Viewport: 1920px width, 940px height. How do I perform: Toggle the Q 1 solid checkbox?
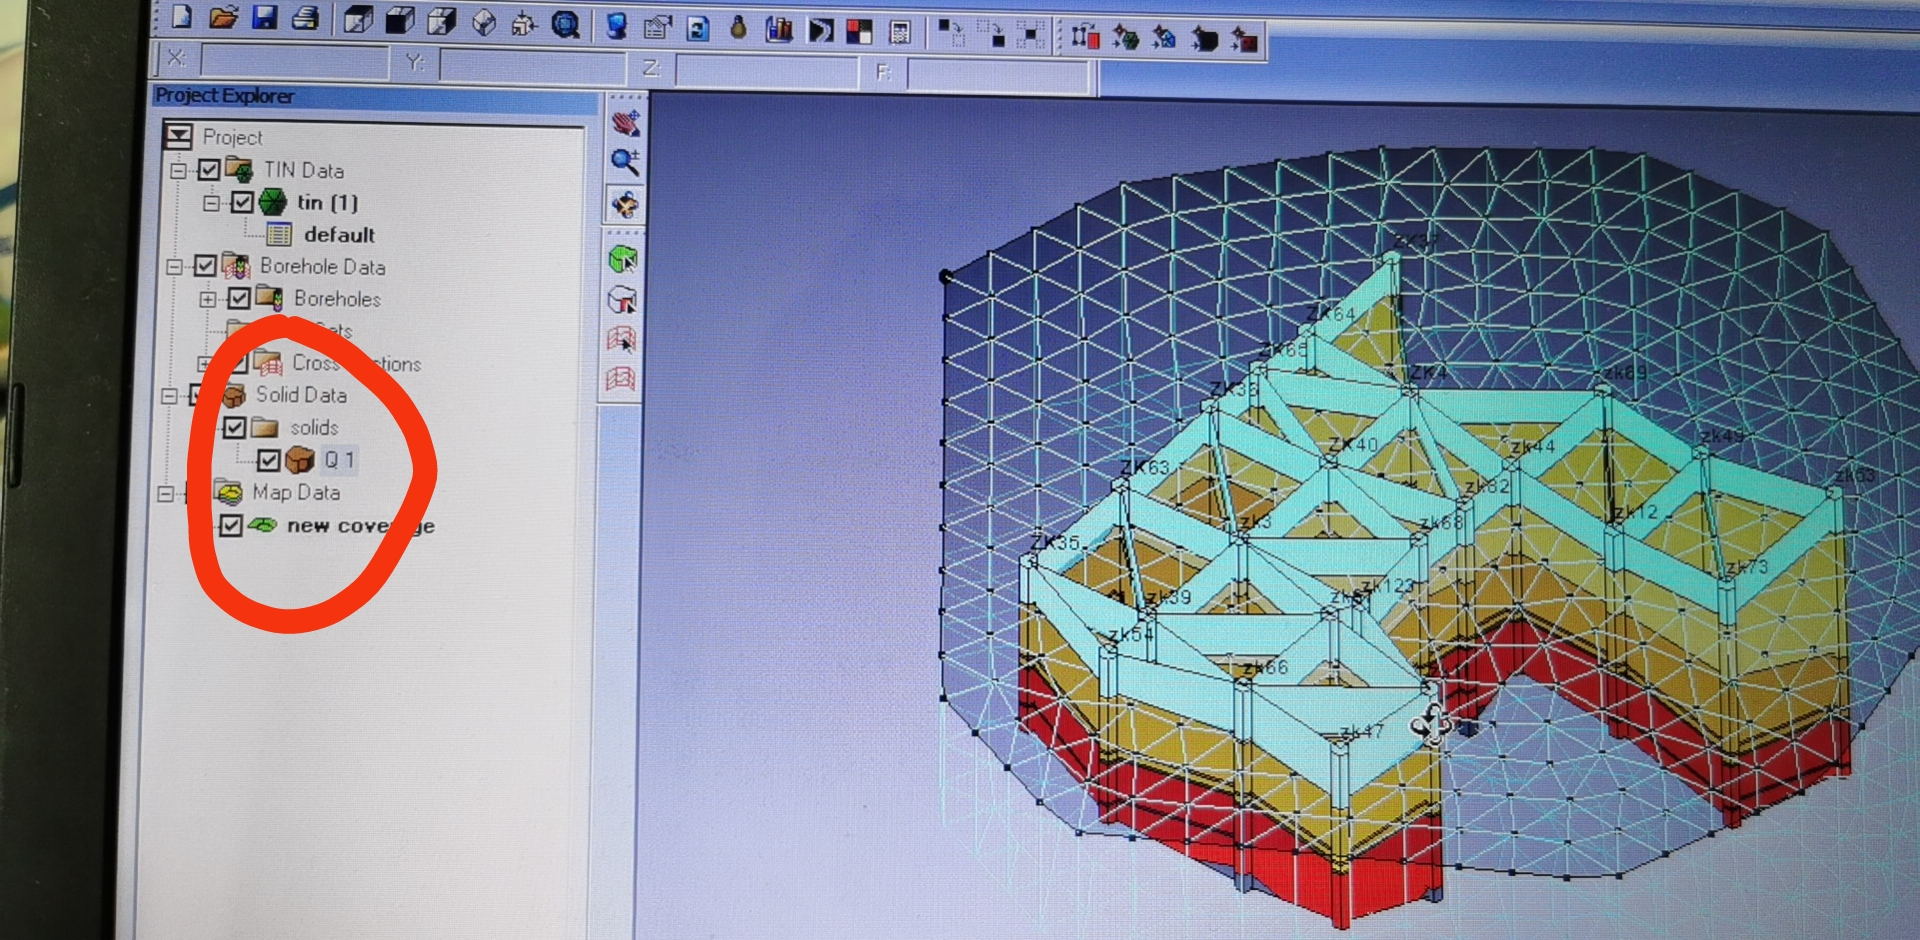(x=268, y=460)
